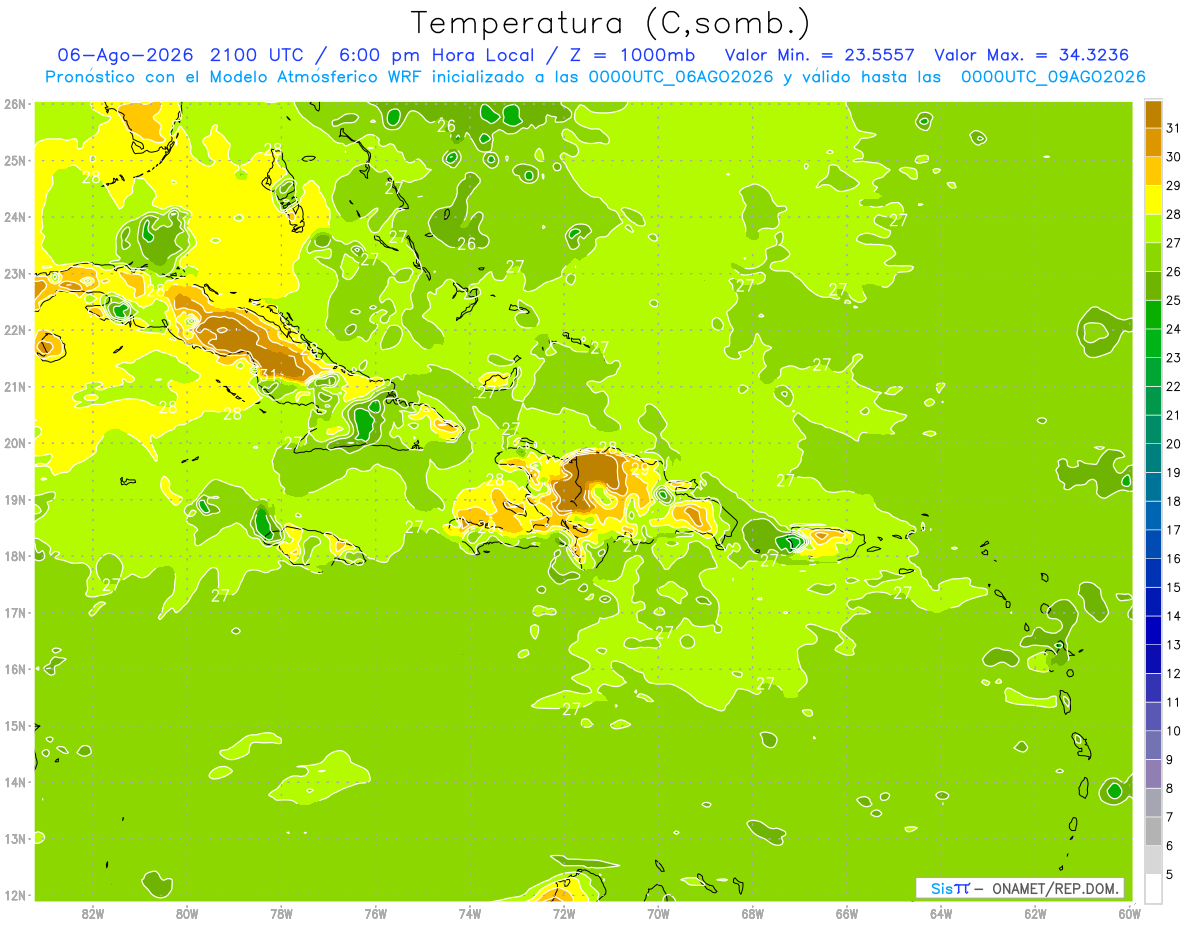Click the brown hot zone over northern Hispaniola

[x=588, y=478]
